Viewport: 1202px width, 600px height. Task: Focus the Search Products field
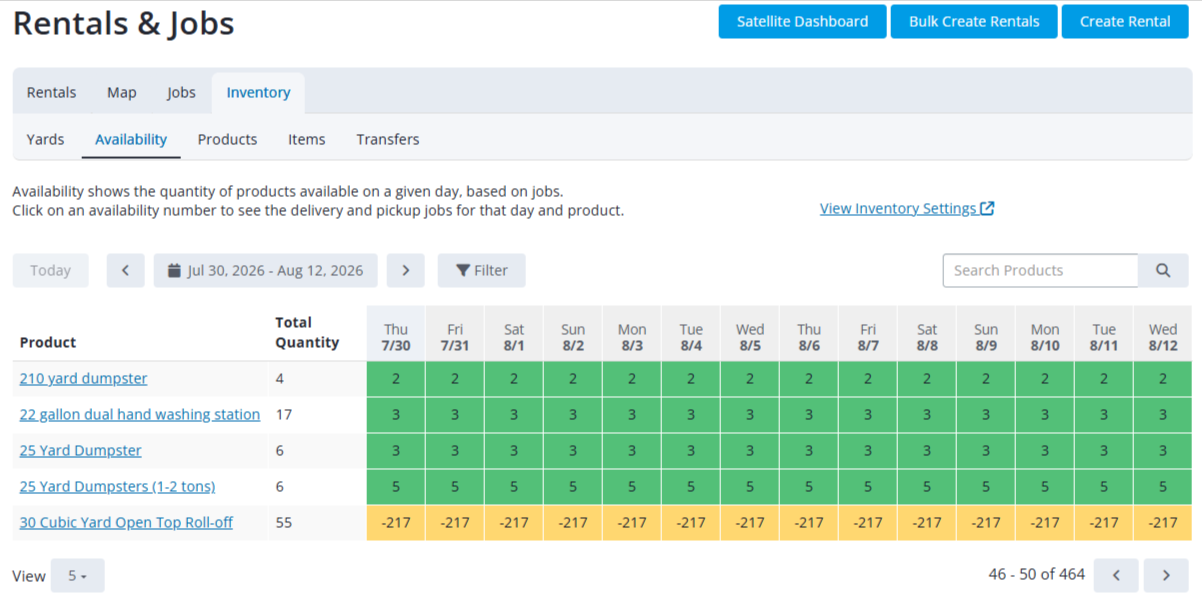1040,270
